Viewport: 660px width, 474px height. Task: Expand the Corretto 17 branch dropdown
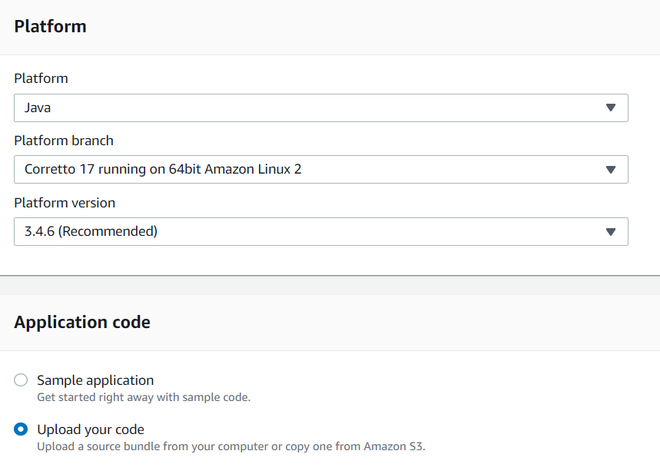(x=320, y=170)
